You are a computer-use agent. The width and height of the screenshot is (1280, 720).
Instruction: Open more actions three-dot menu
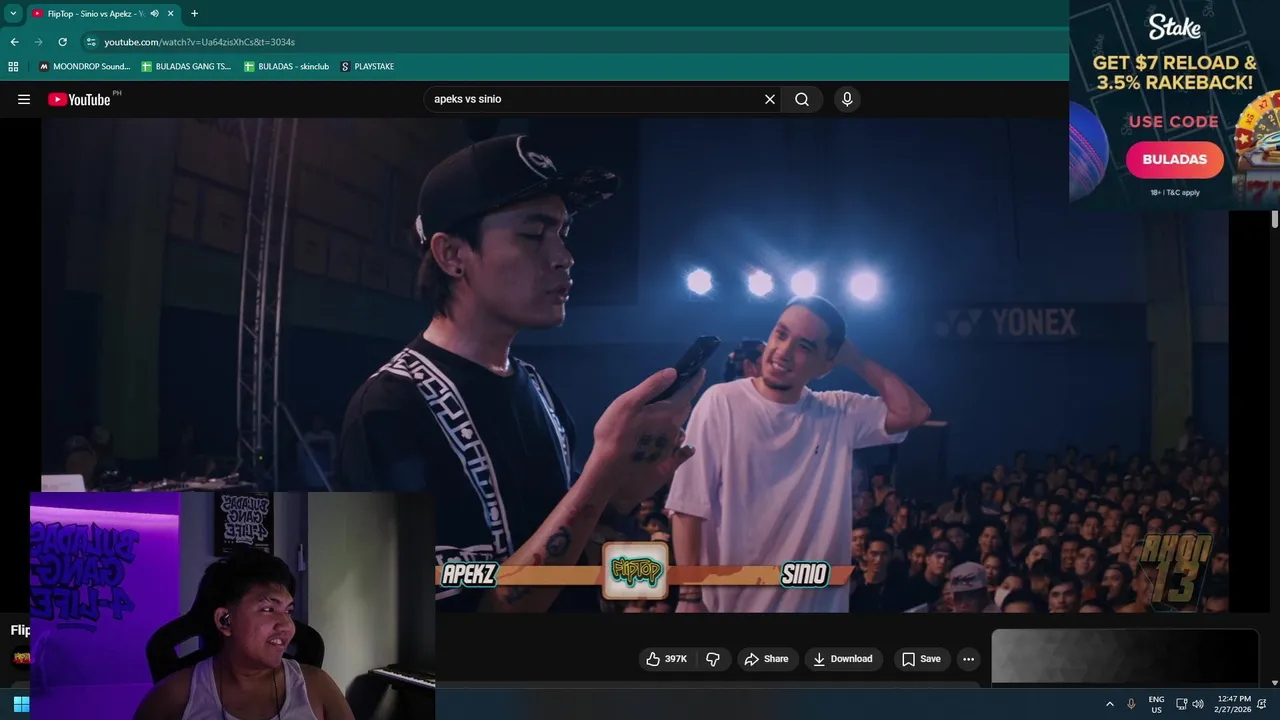[968, 659]
